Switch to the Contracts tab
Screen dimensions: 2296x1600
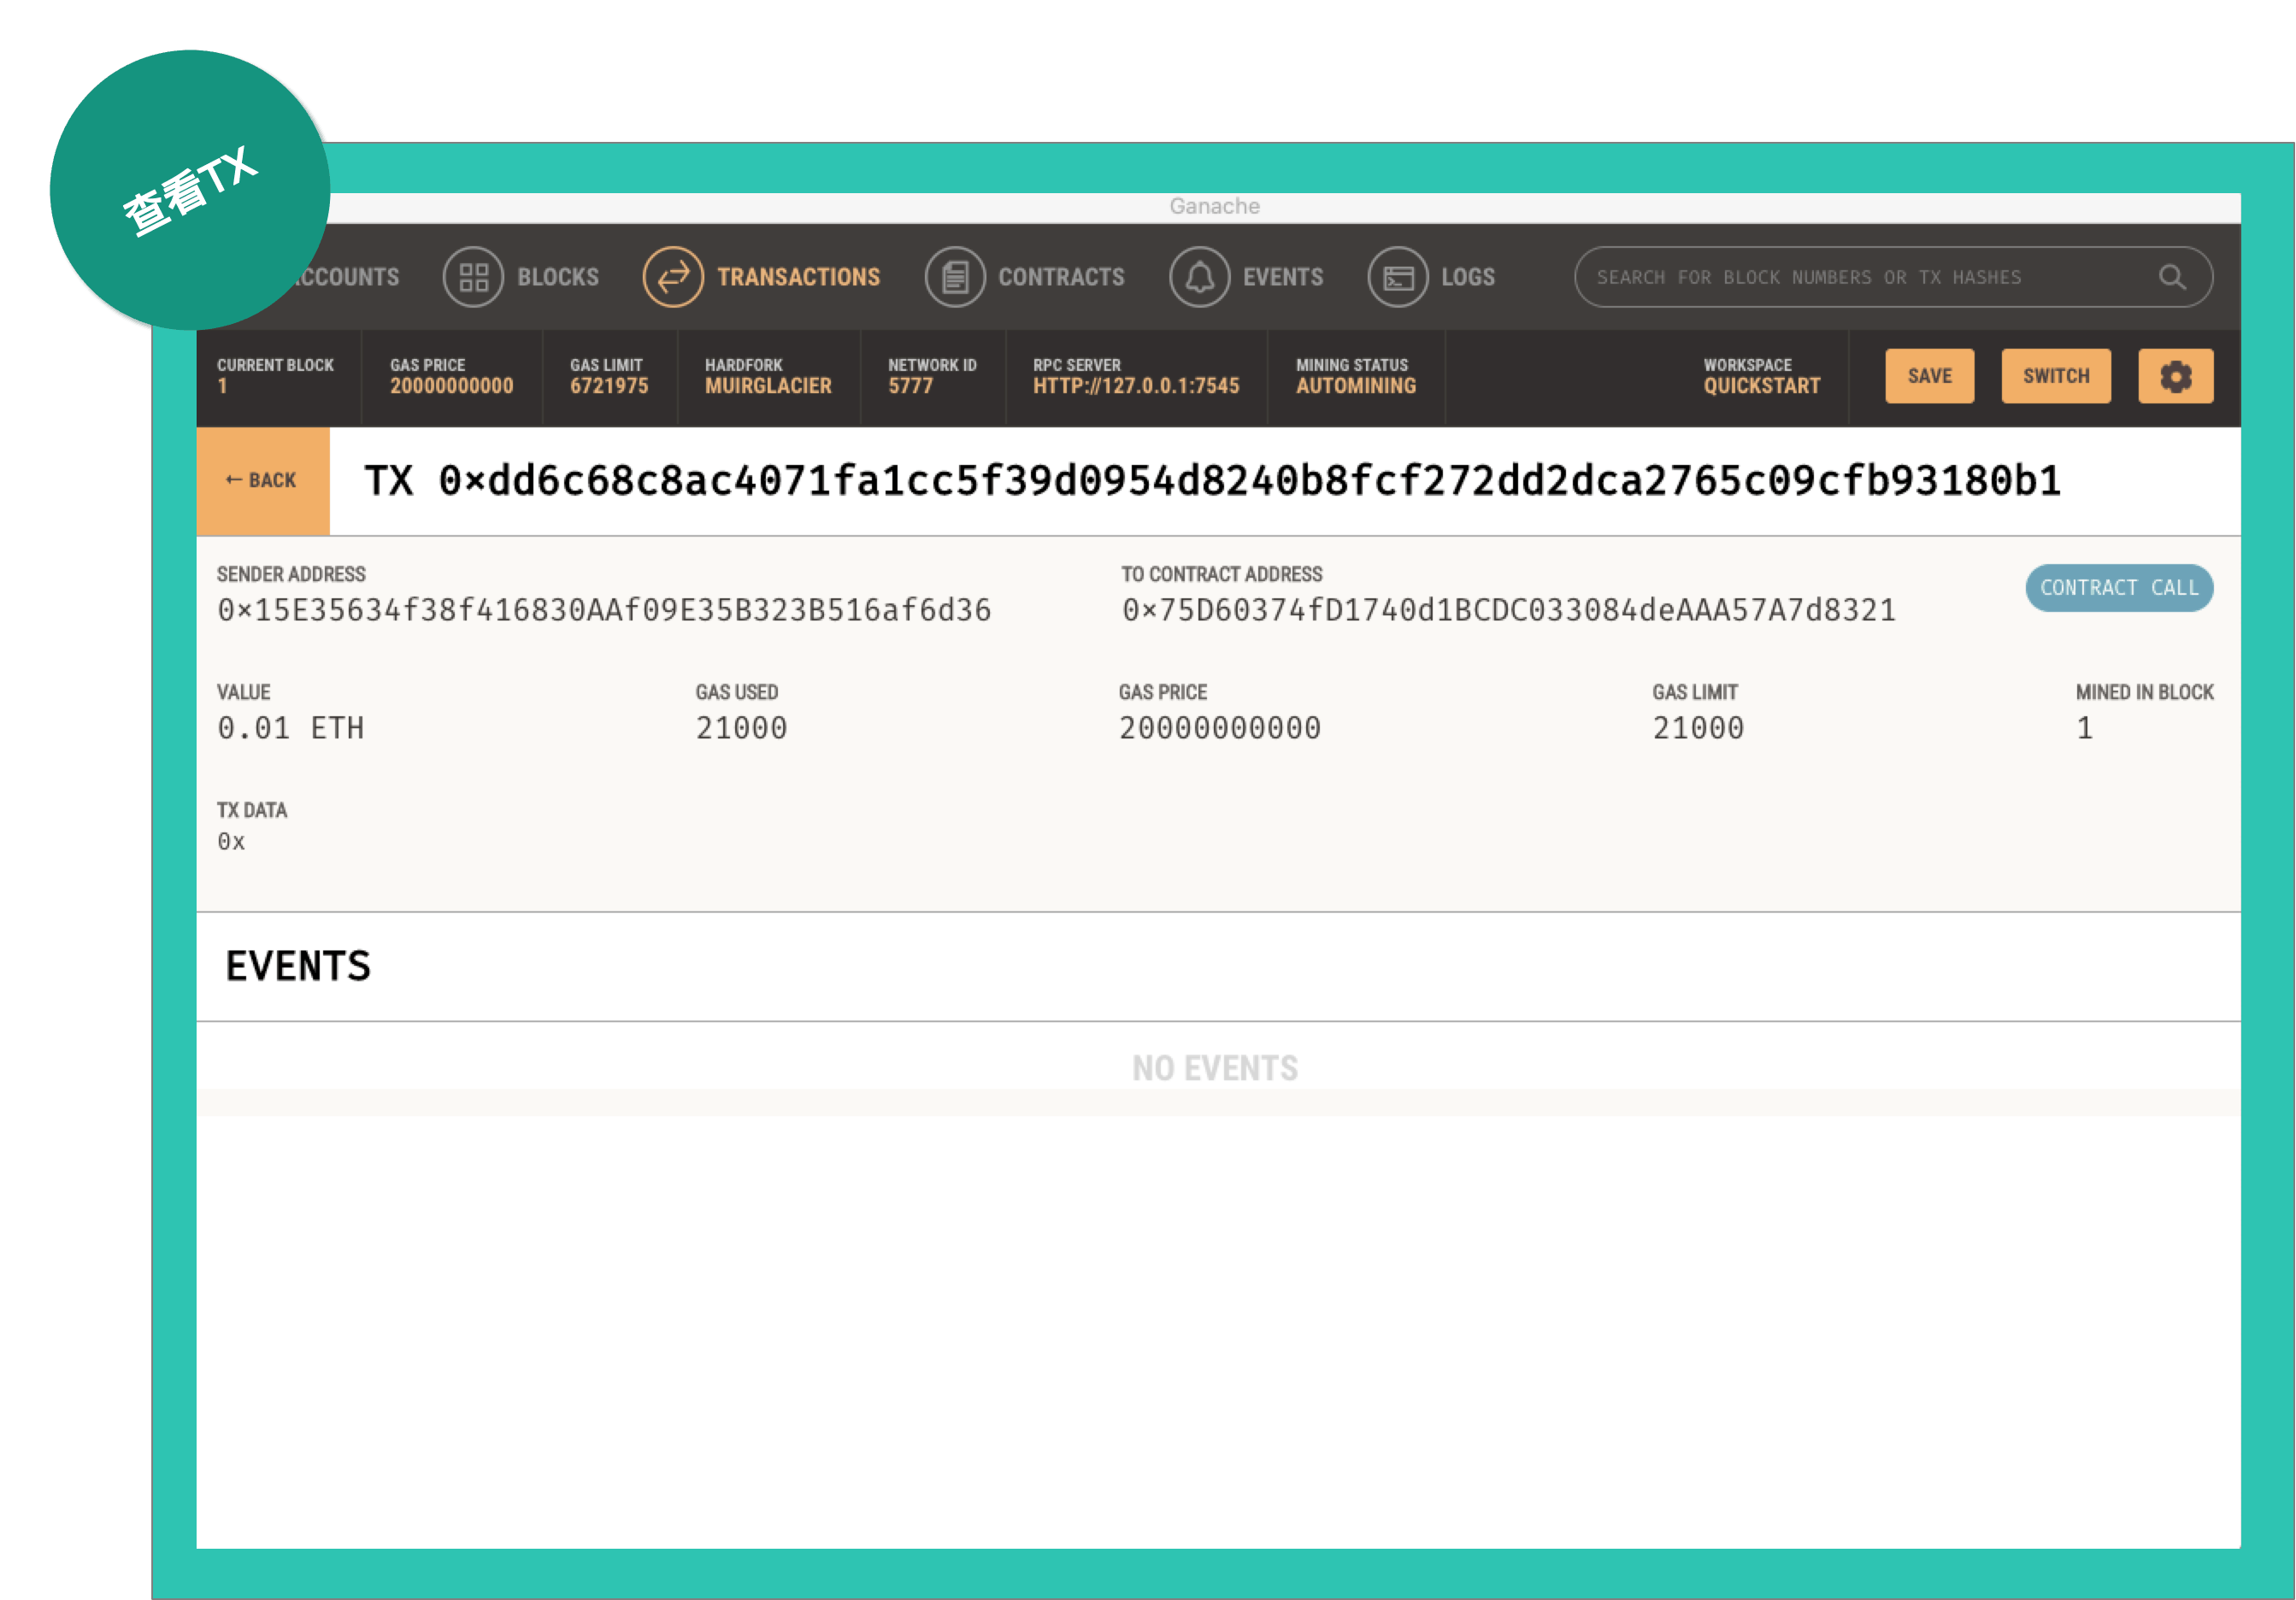(x=1025, y=277)
